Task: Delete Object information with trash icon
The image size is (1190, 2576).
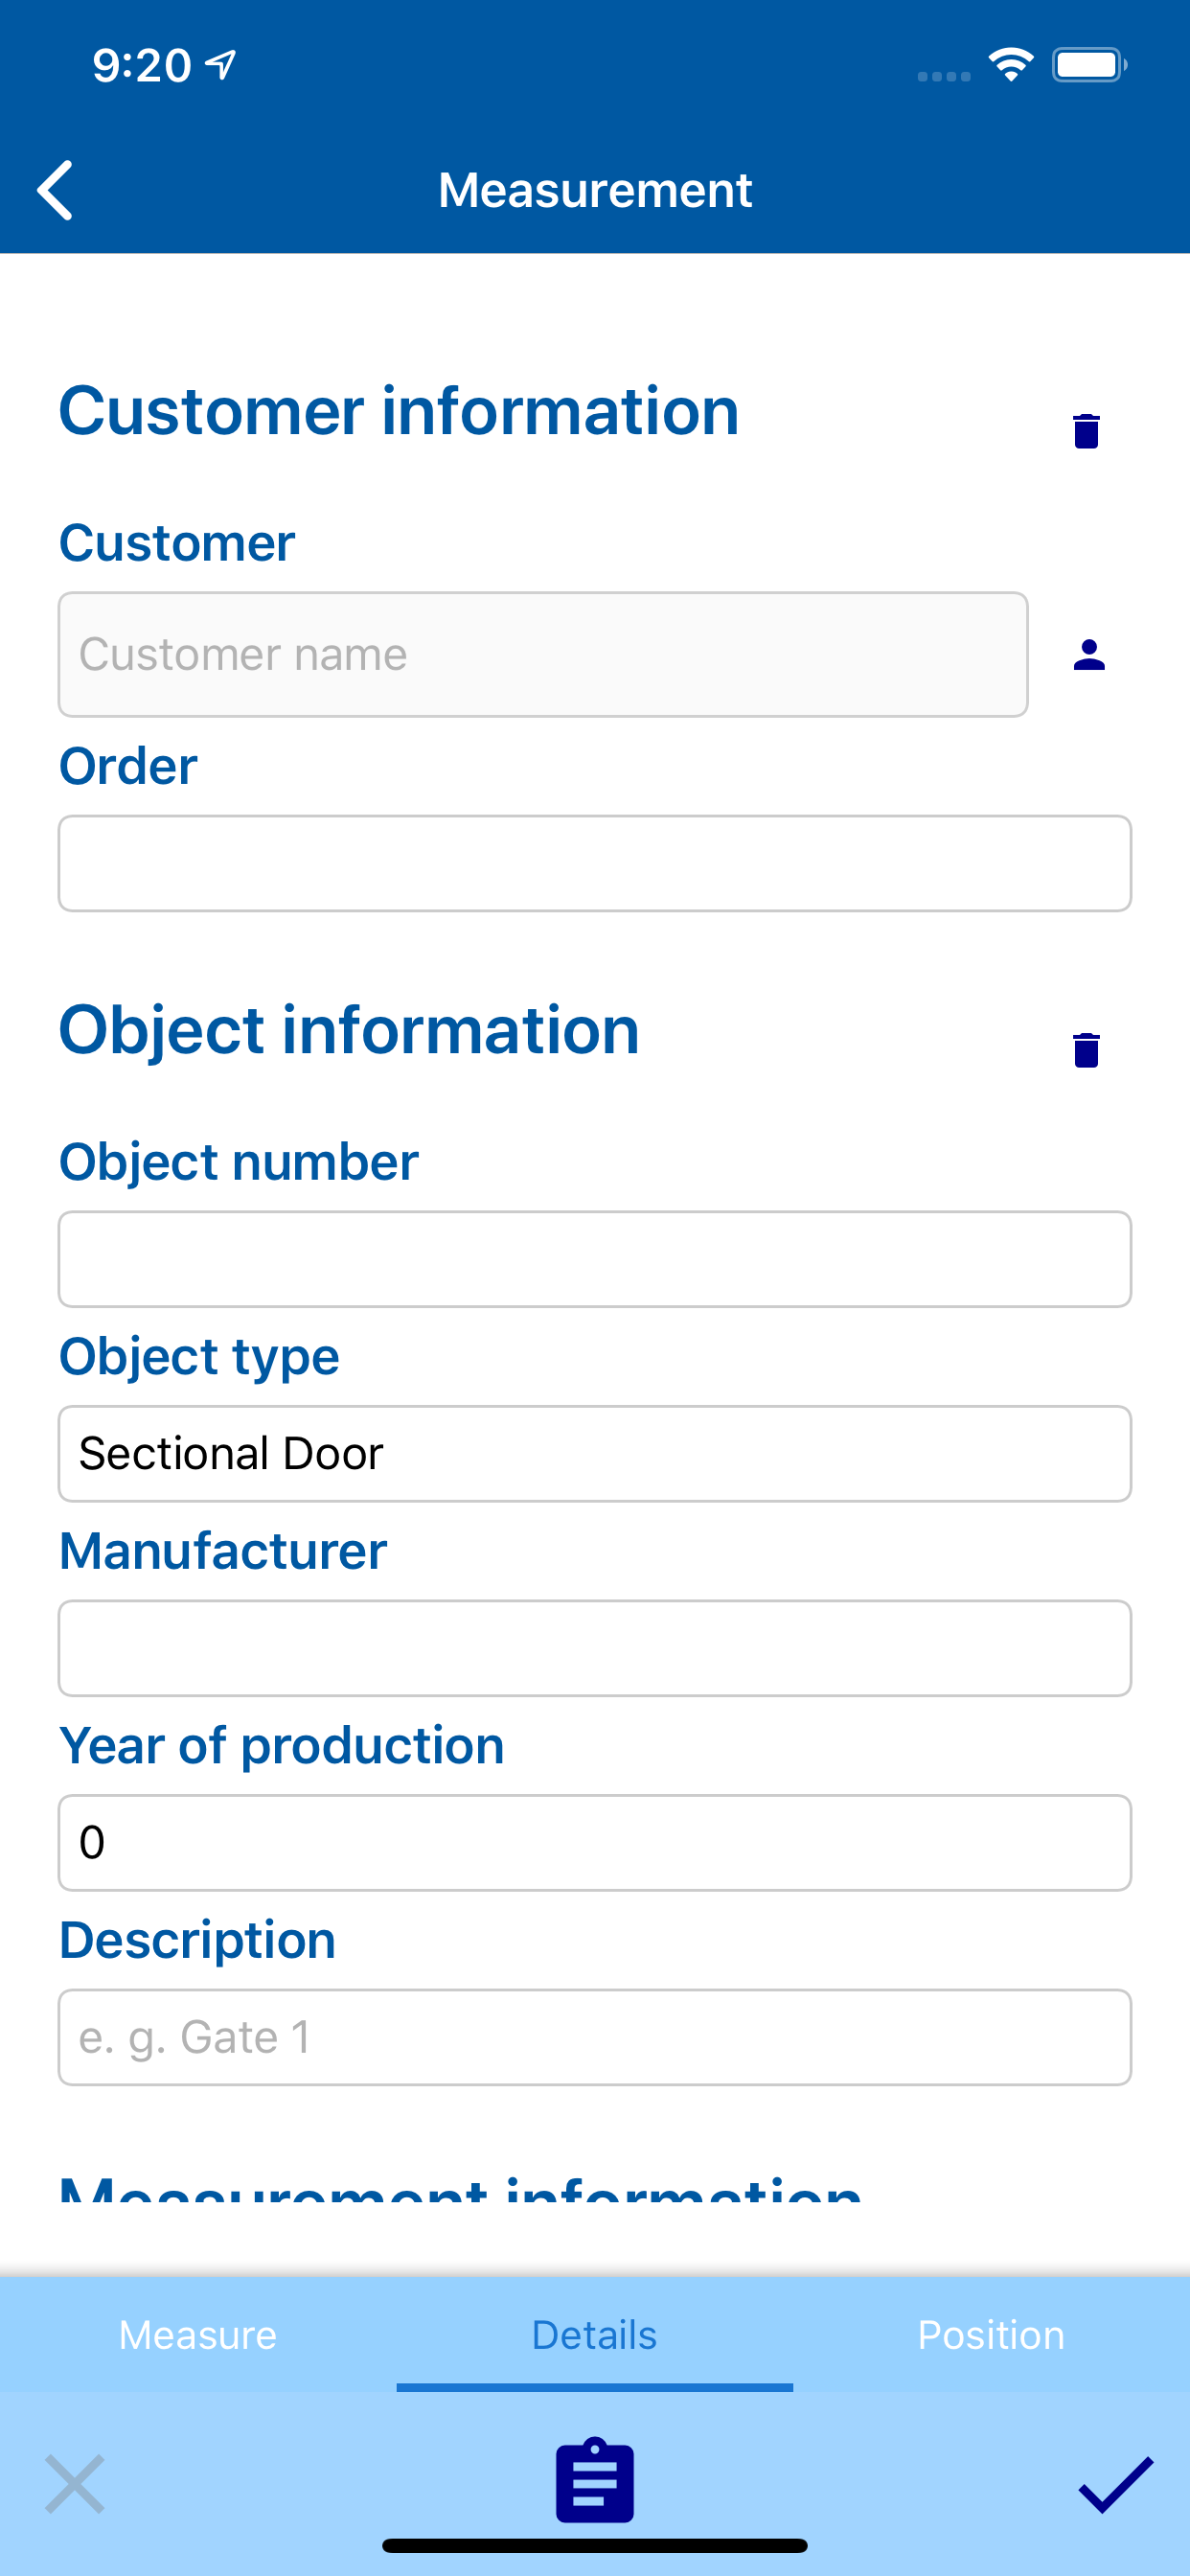Action: click(1086, 1050)
